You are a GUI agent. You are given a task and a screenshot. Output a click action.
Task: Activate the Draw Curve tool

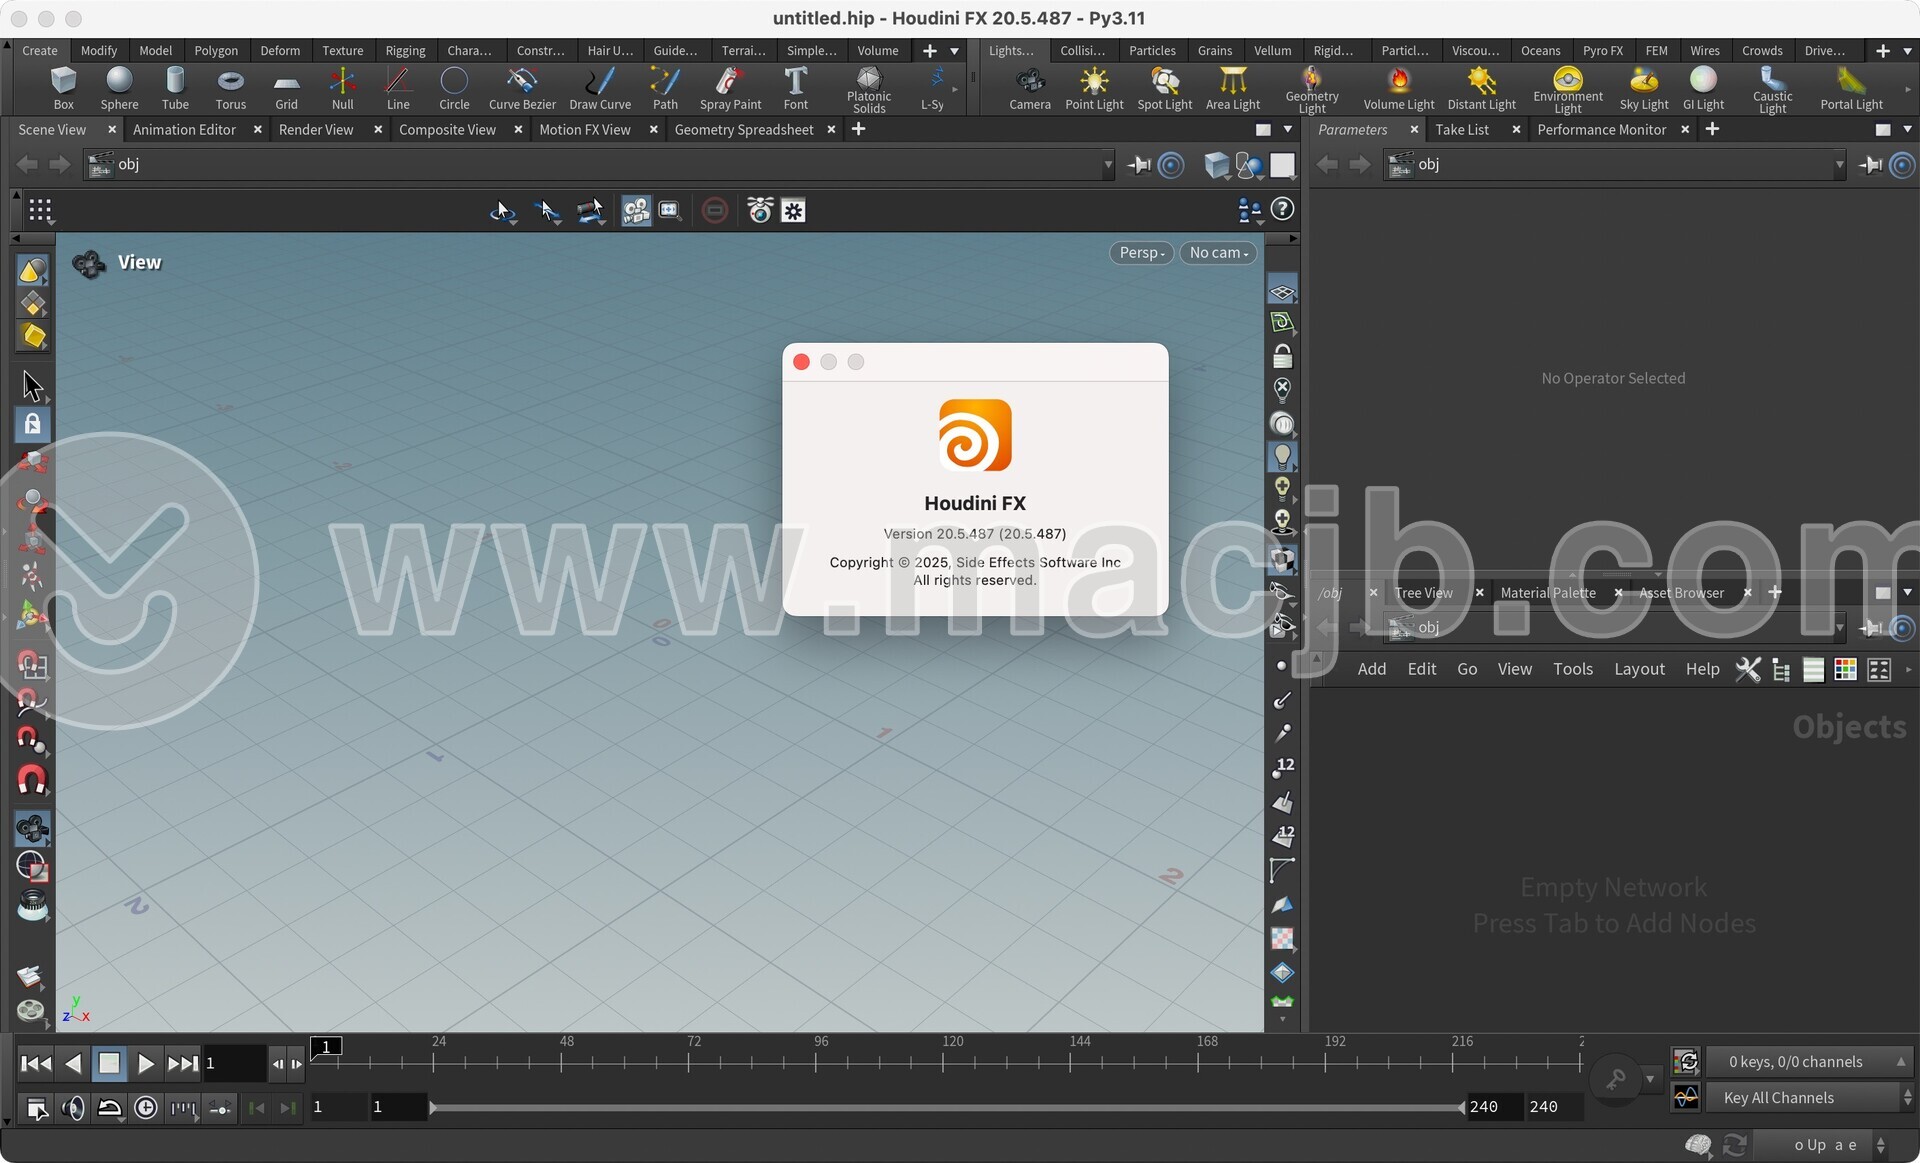(x=600, y=88)
